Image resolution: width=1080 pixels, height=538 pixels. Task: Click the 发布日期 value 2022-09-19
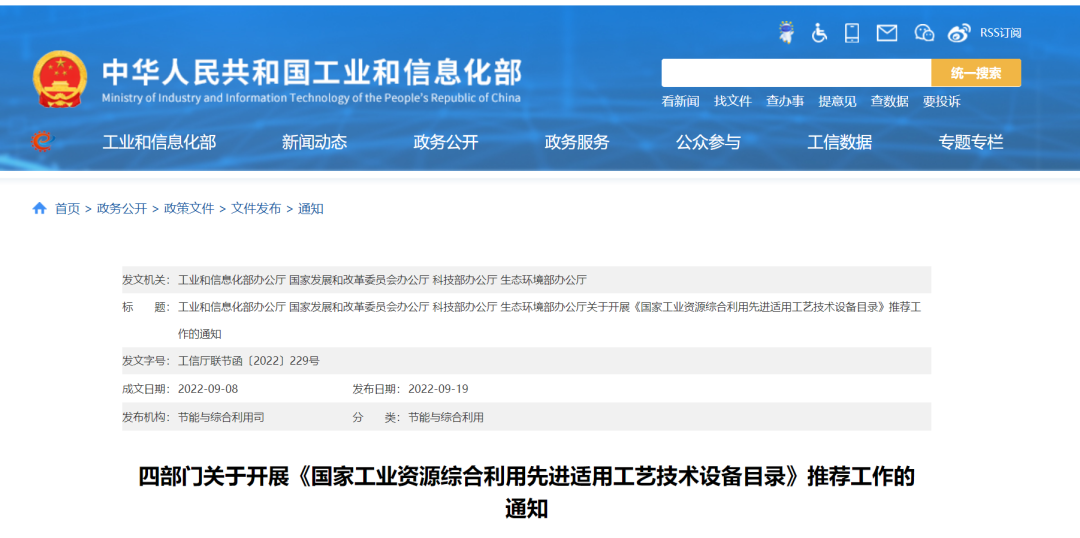(438, 389)
